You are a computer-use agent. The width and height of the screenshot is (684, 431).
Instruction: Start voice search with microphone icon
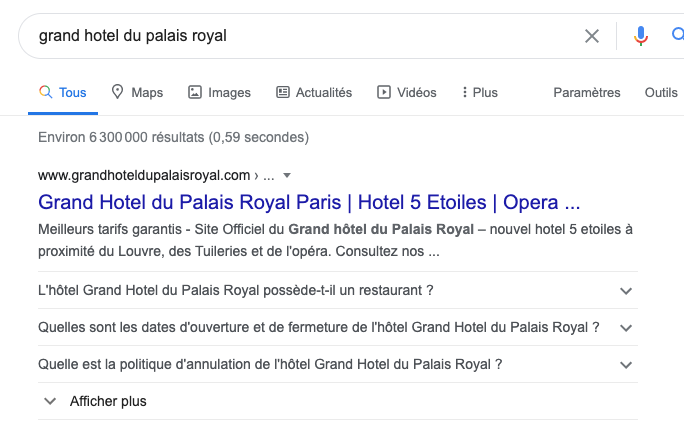point(640,36)
